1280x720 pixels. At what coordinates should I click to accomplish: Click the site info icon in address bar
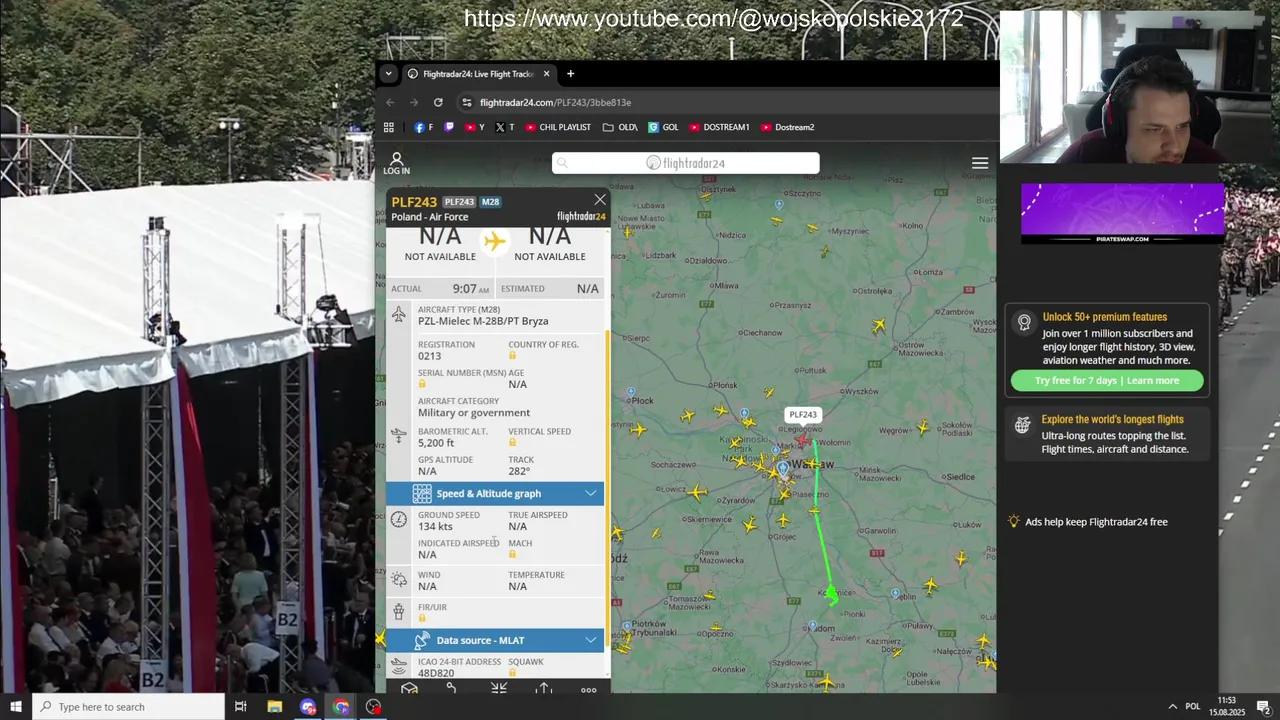(467, 102)
